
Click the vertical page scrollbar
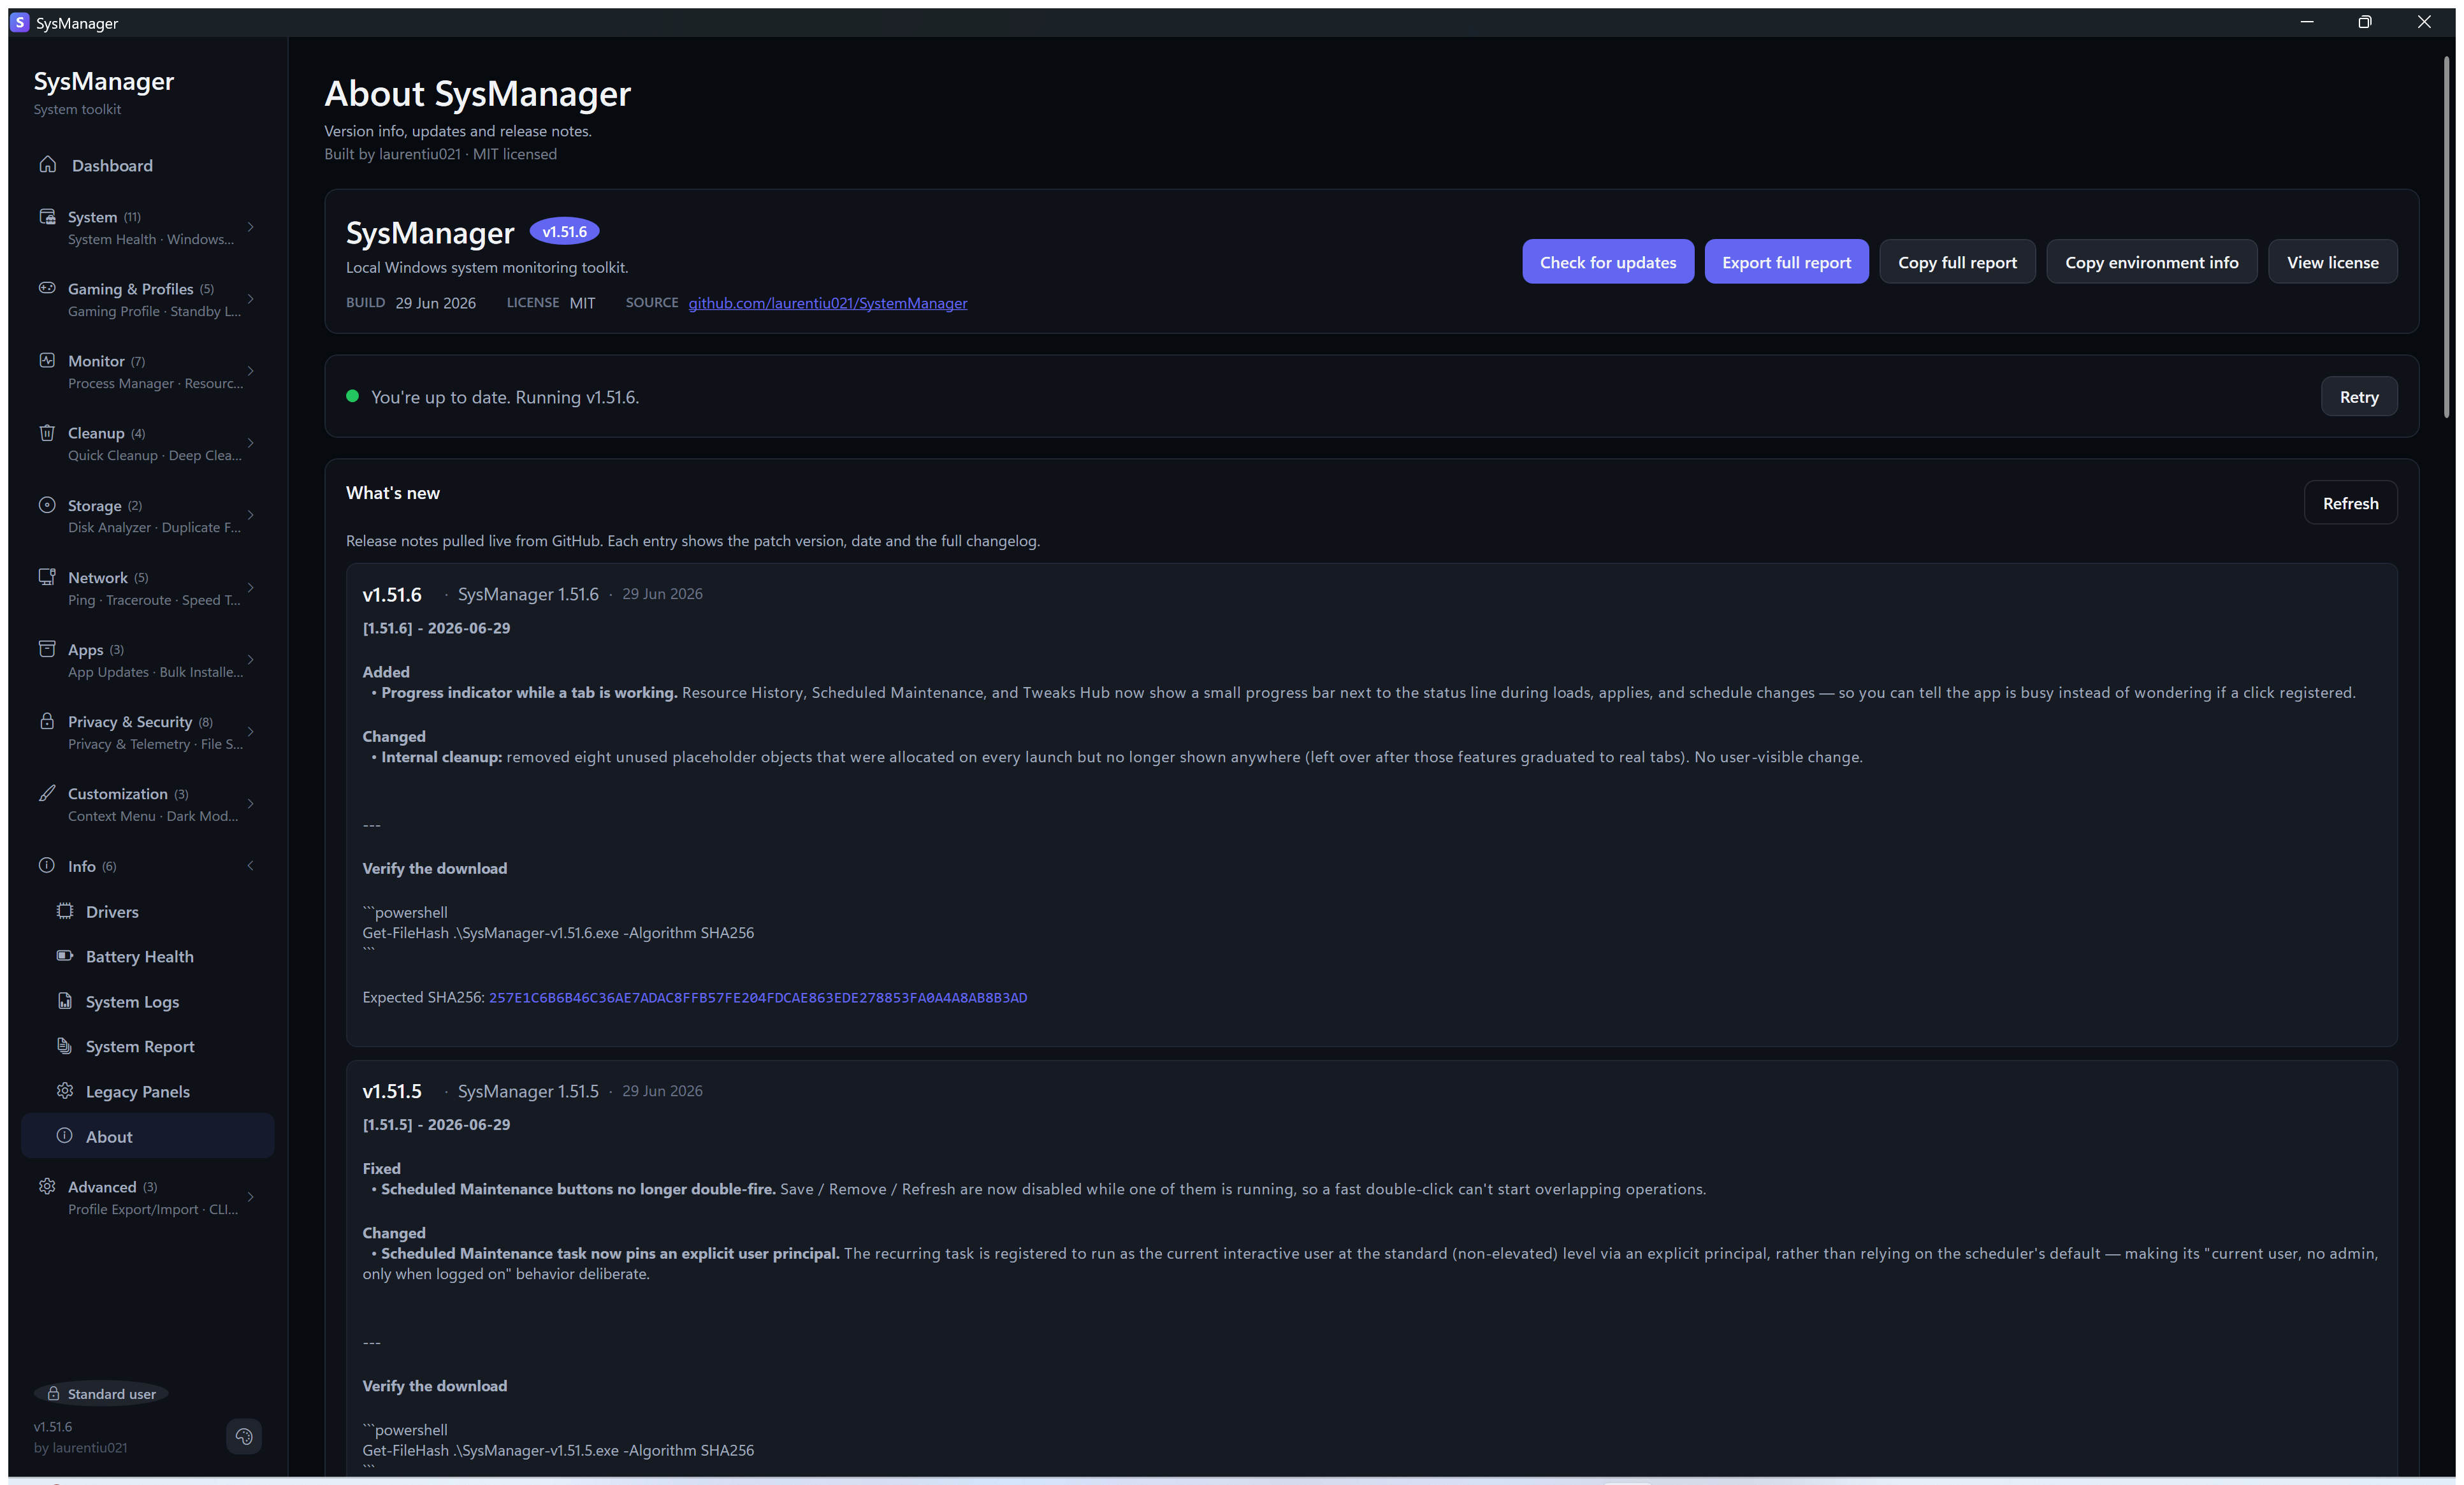2446,238
